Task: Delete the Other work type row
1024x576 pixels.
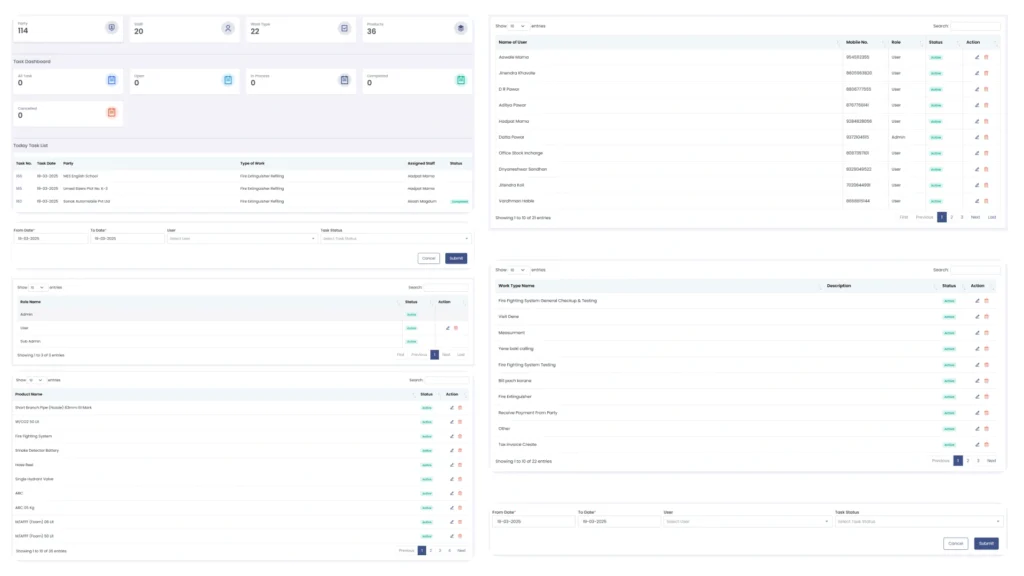Action: pyautogui.click(x=986, y=429)
